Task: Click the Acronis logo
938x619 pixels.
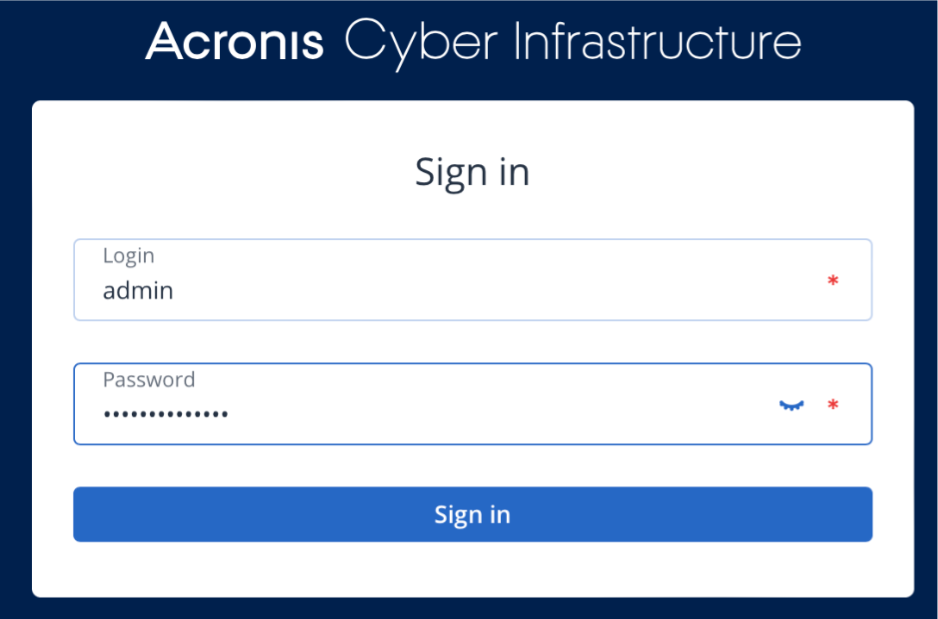Action: click(235, 42)
